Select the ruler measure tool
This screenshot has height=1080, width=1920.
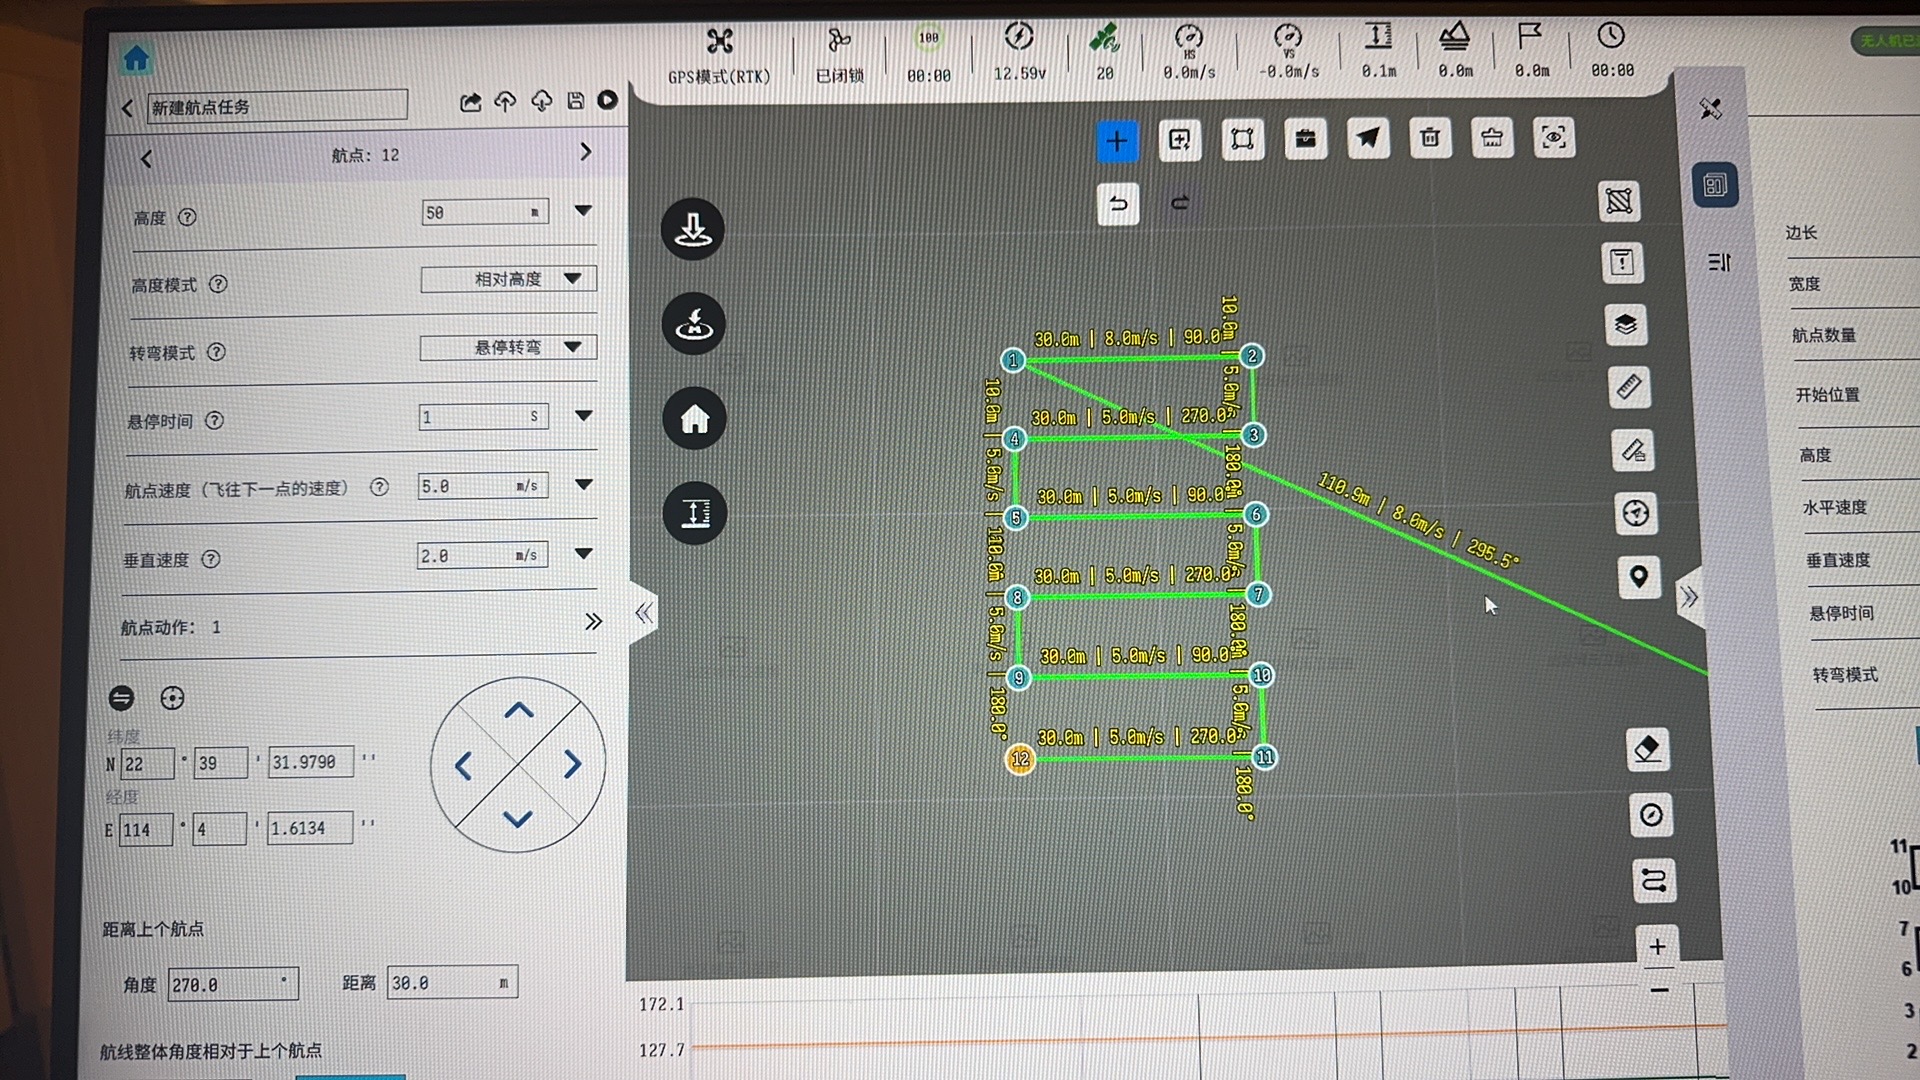[1629, 387]
